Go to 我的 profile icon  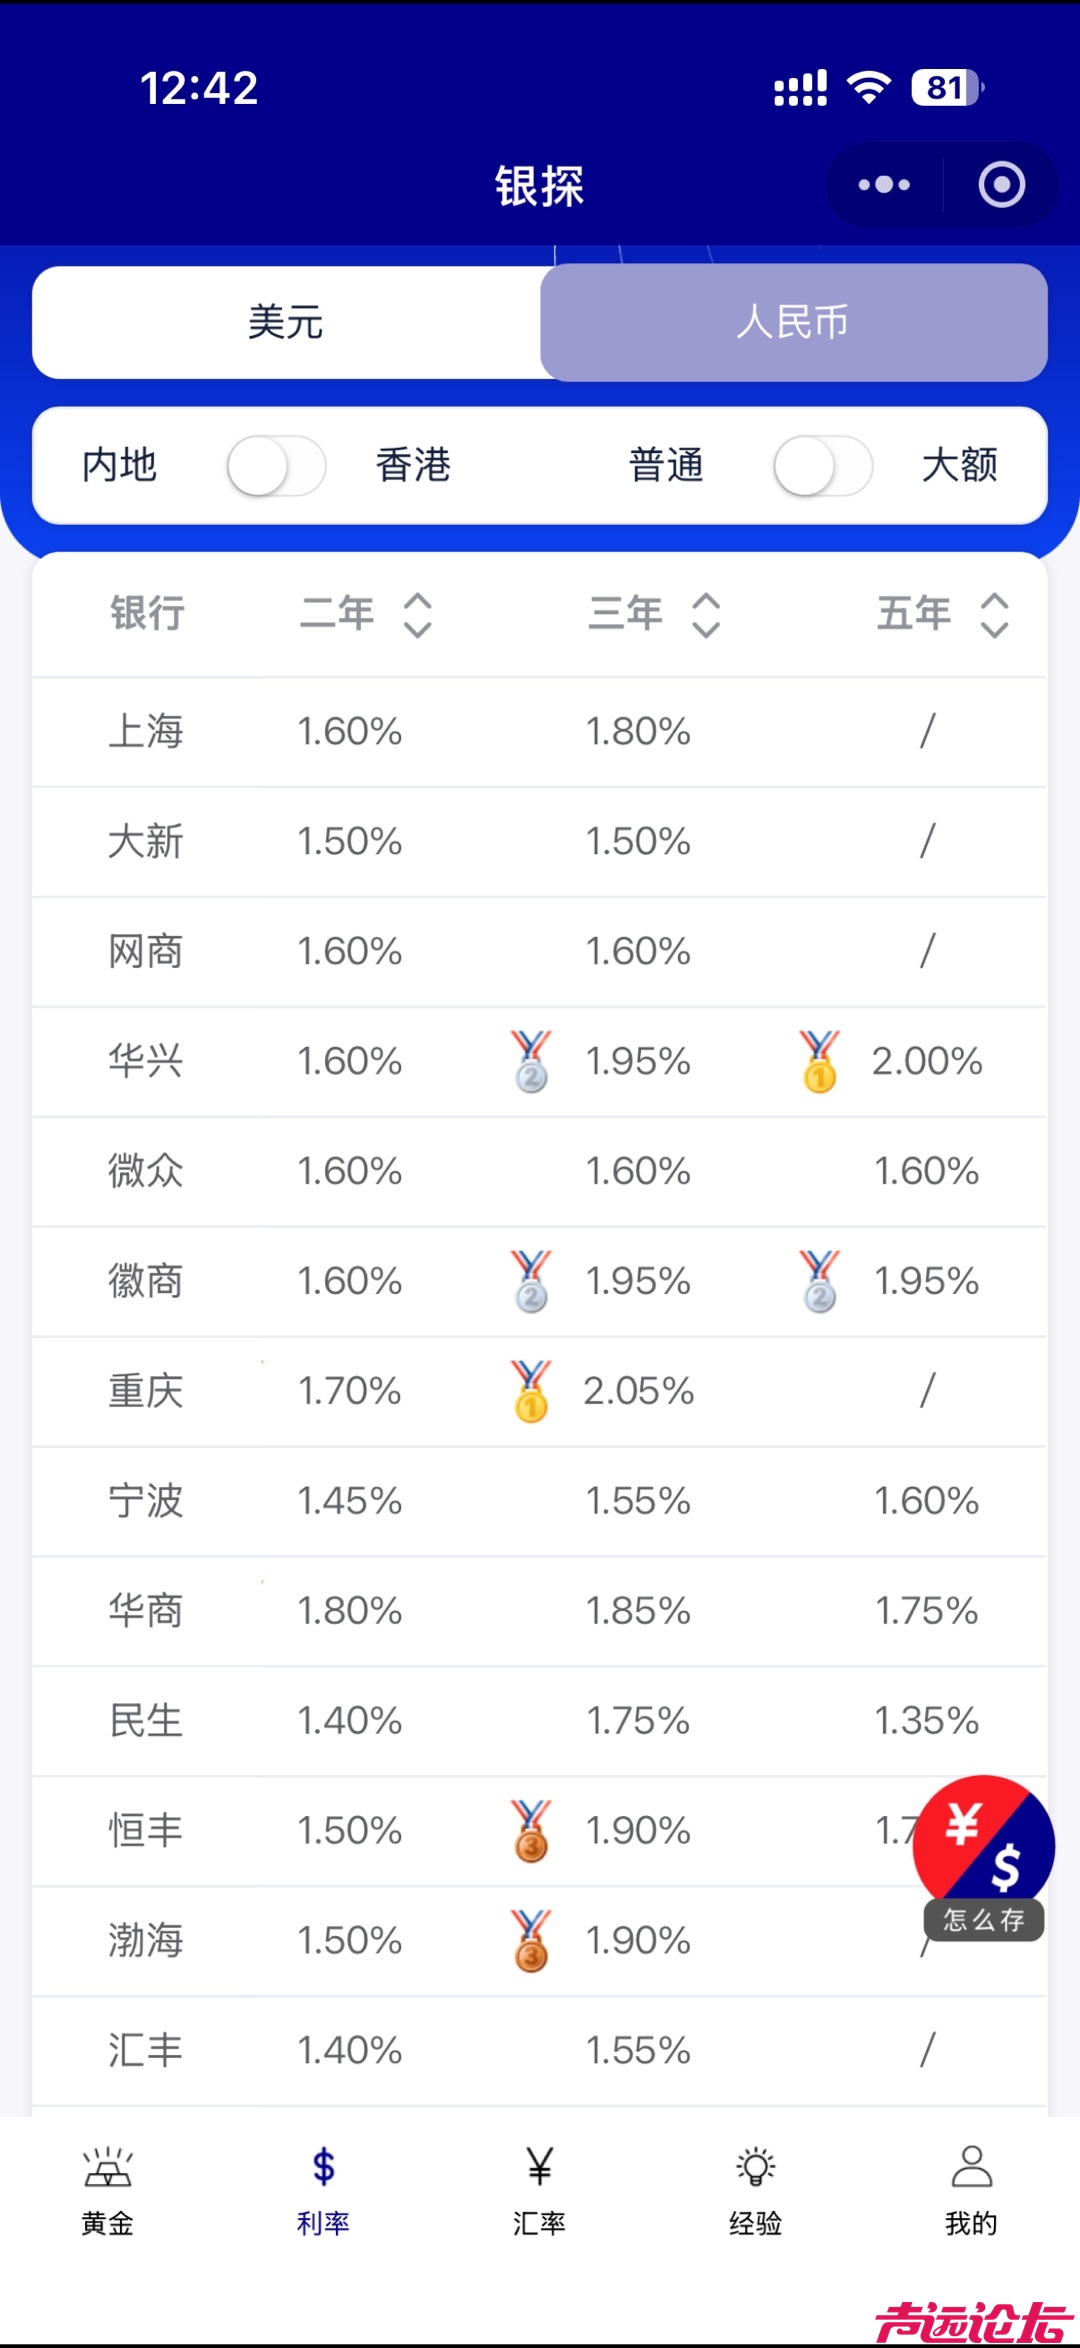click(971, 2167)
